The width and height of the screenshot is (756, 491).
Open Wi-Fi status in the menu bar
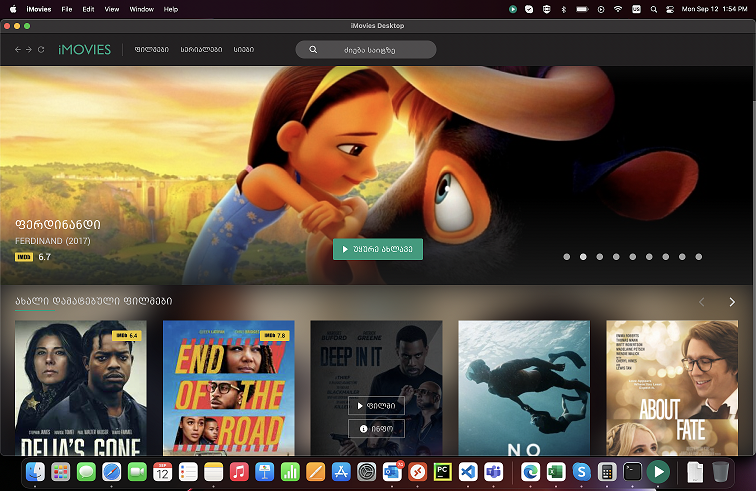[618, 9]
